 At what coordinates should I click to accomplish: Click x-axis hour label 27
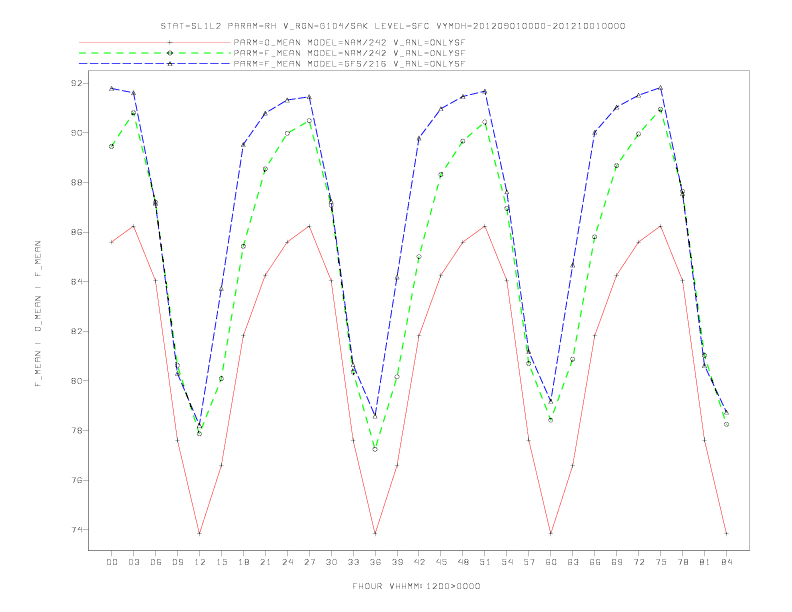pyautogui.click(x=309, y=562)
